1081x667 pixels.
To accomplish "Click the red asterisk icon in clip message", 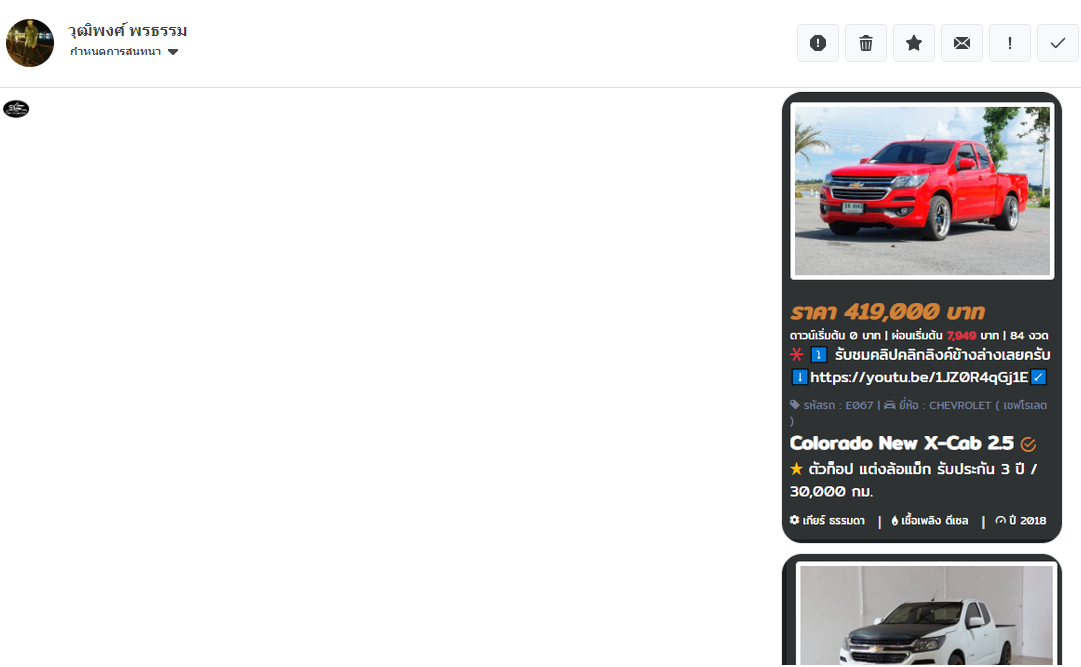I will click(x=797, y=355).
